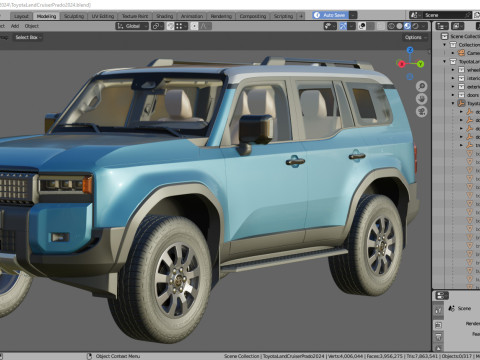Expand the interior collection
The image size is (480, 360).
453,78
